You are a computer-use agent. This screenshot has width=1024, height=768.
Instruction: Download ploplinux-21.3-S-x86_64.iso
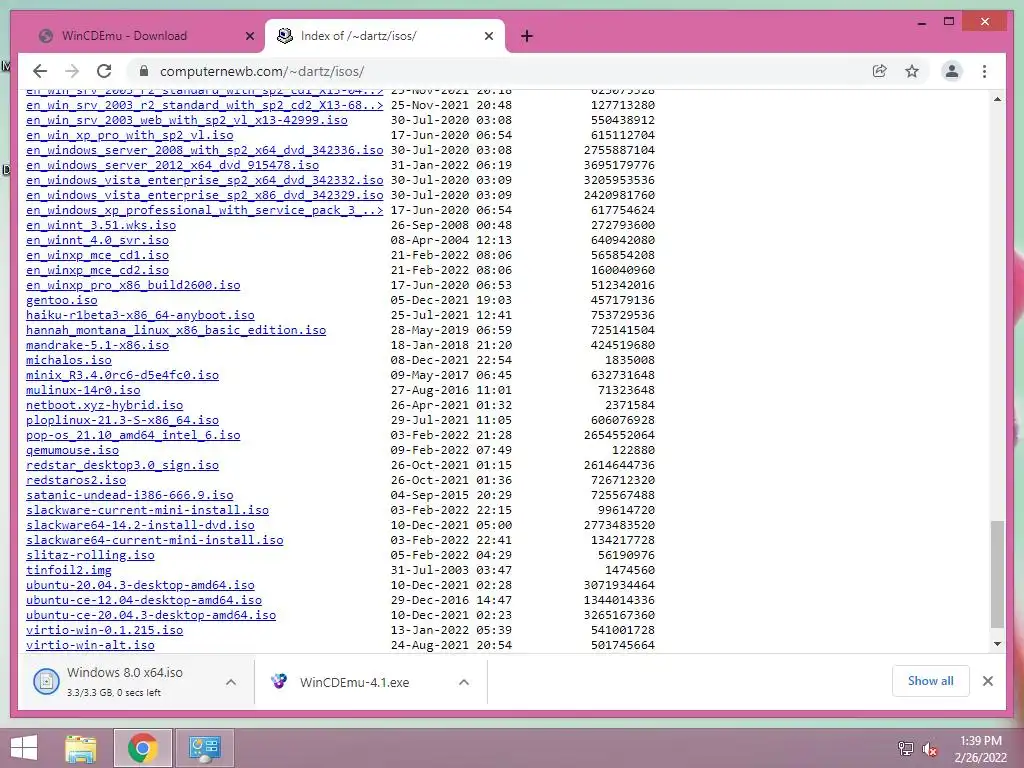pos(122,421)
